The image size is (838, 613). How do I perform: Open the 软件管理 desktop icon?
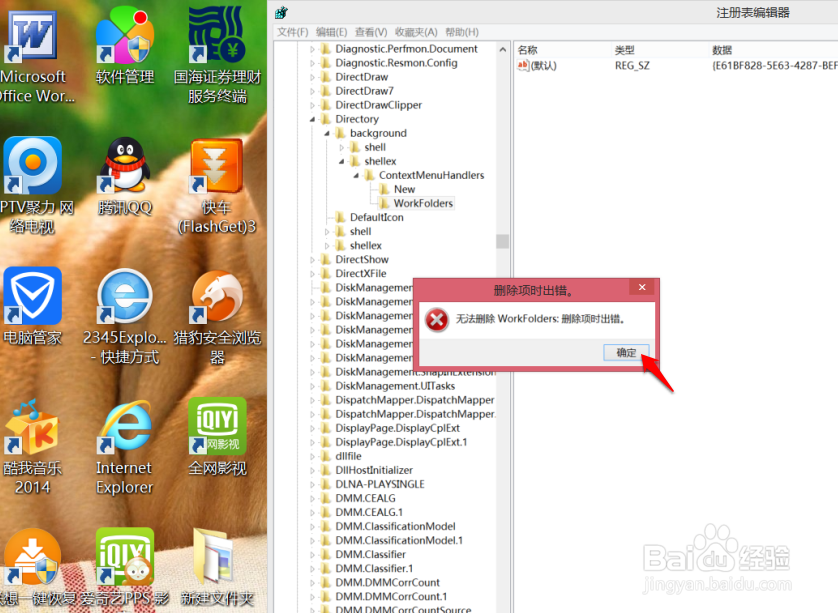pyautogui.click(x=125, y=36)
